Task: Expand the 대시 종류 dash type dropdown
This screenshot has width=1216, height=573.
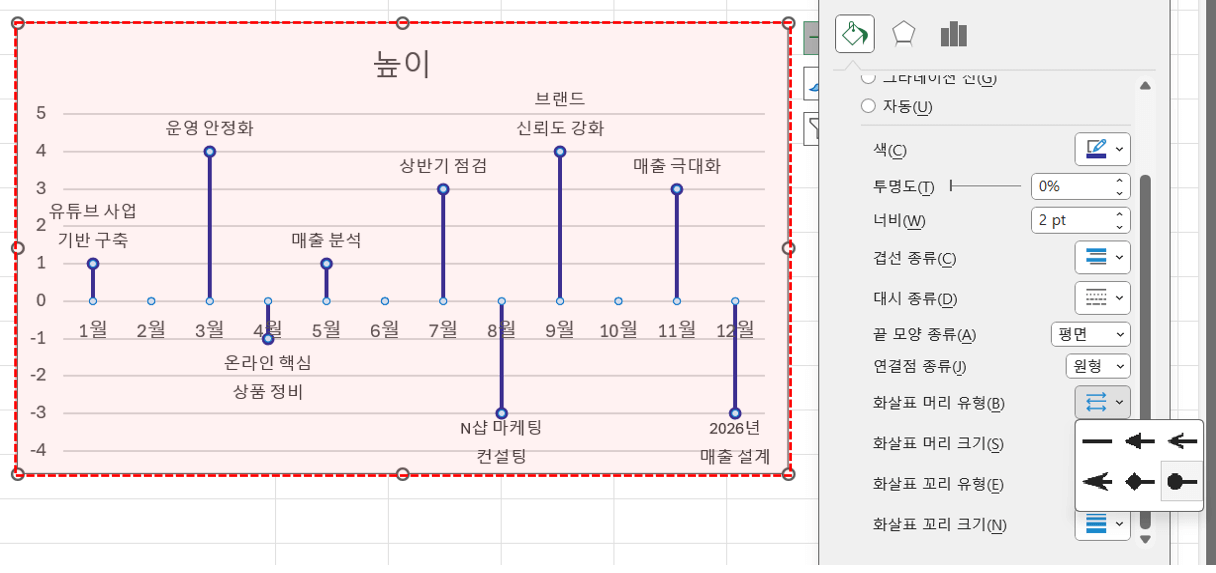Action: tap(1102, 297)
